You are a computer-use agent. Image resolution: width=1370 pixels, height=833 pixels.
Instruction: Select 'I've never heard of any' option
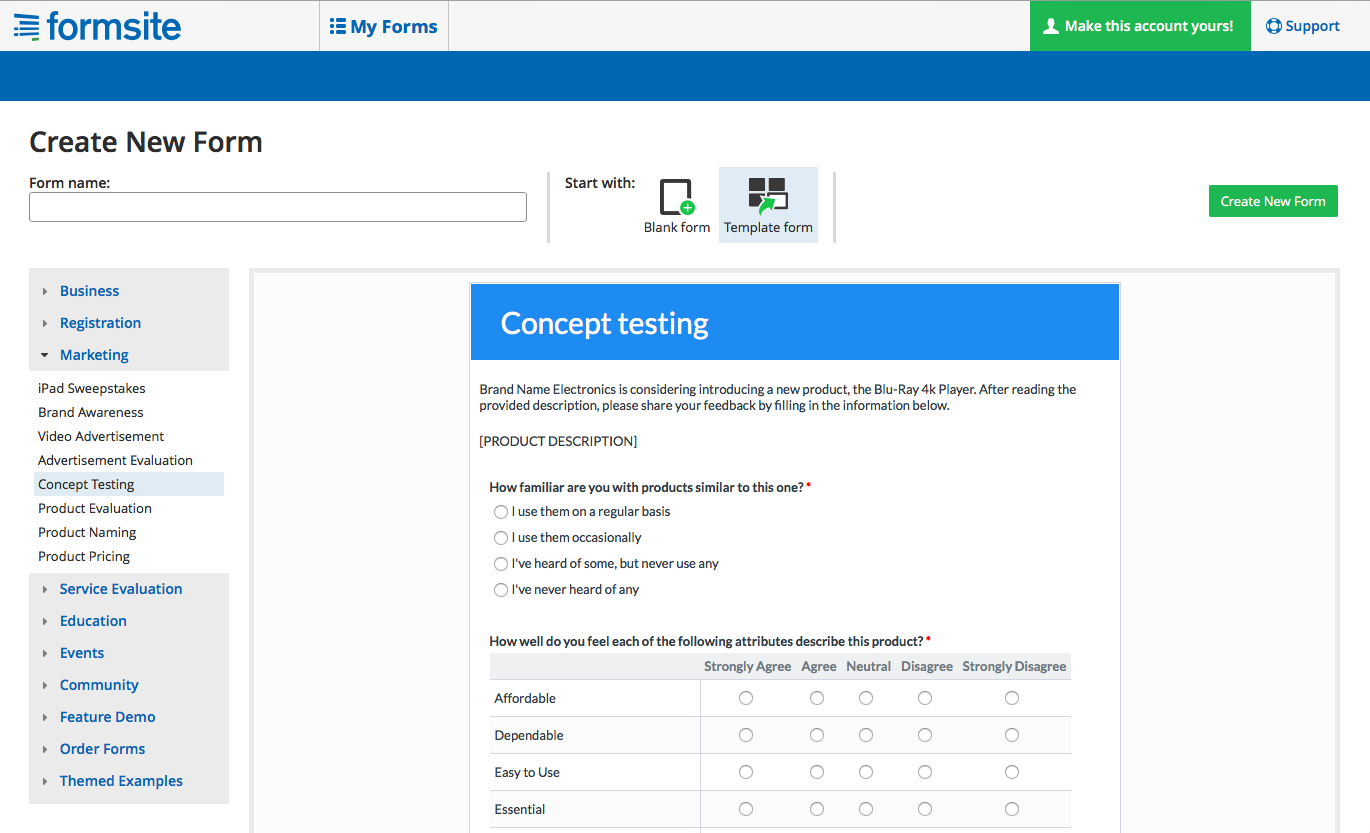501,590
